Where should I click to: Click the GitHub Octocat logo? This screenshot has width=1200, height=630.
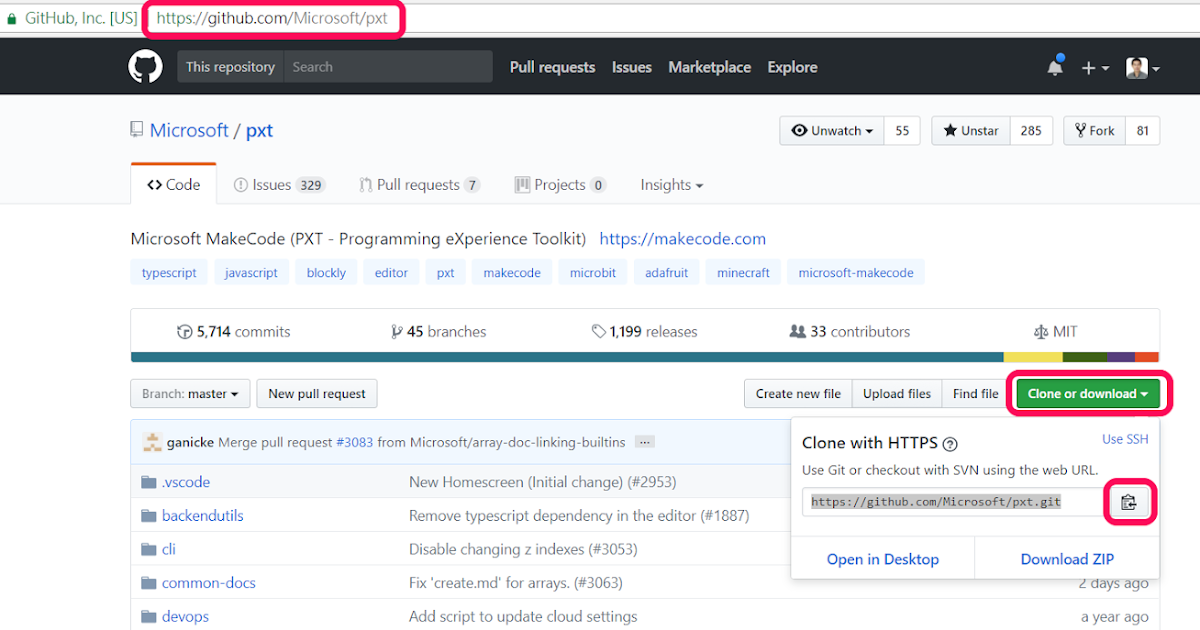(145, 67)
